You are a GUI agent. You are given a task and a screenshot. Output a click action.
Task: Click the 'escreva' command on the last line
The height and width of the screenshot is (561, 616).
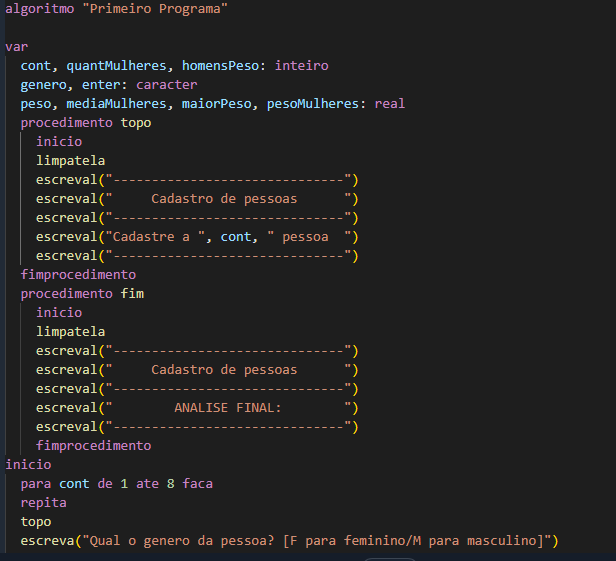click(47, 541)
